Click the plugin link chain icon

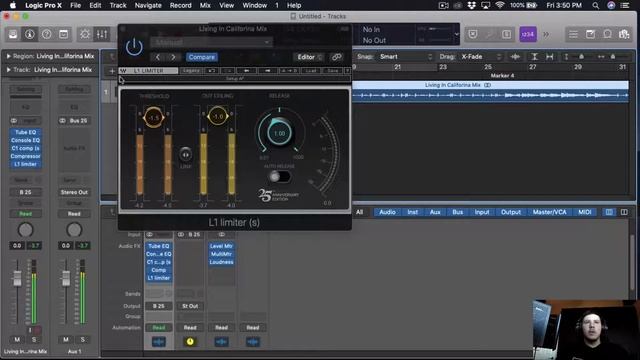(336, 57)
